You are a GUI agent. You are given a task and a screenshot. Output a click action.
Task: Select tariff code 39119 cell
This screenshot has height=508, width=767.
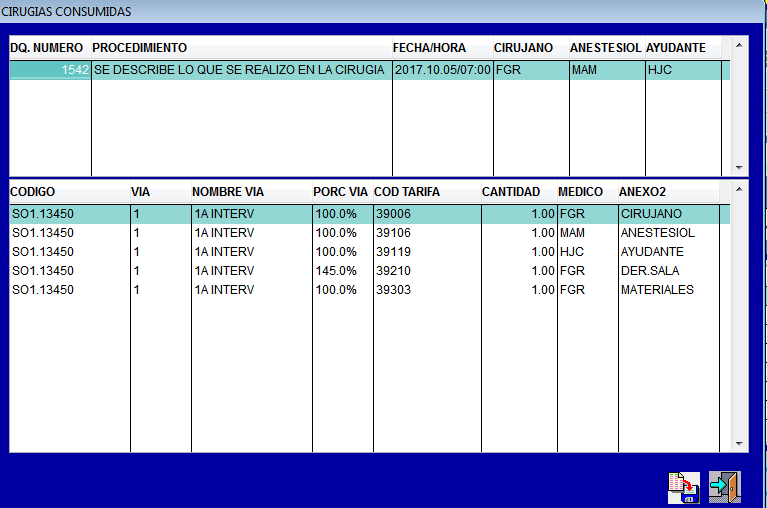point(427,252)
